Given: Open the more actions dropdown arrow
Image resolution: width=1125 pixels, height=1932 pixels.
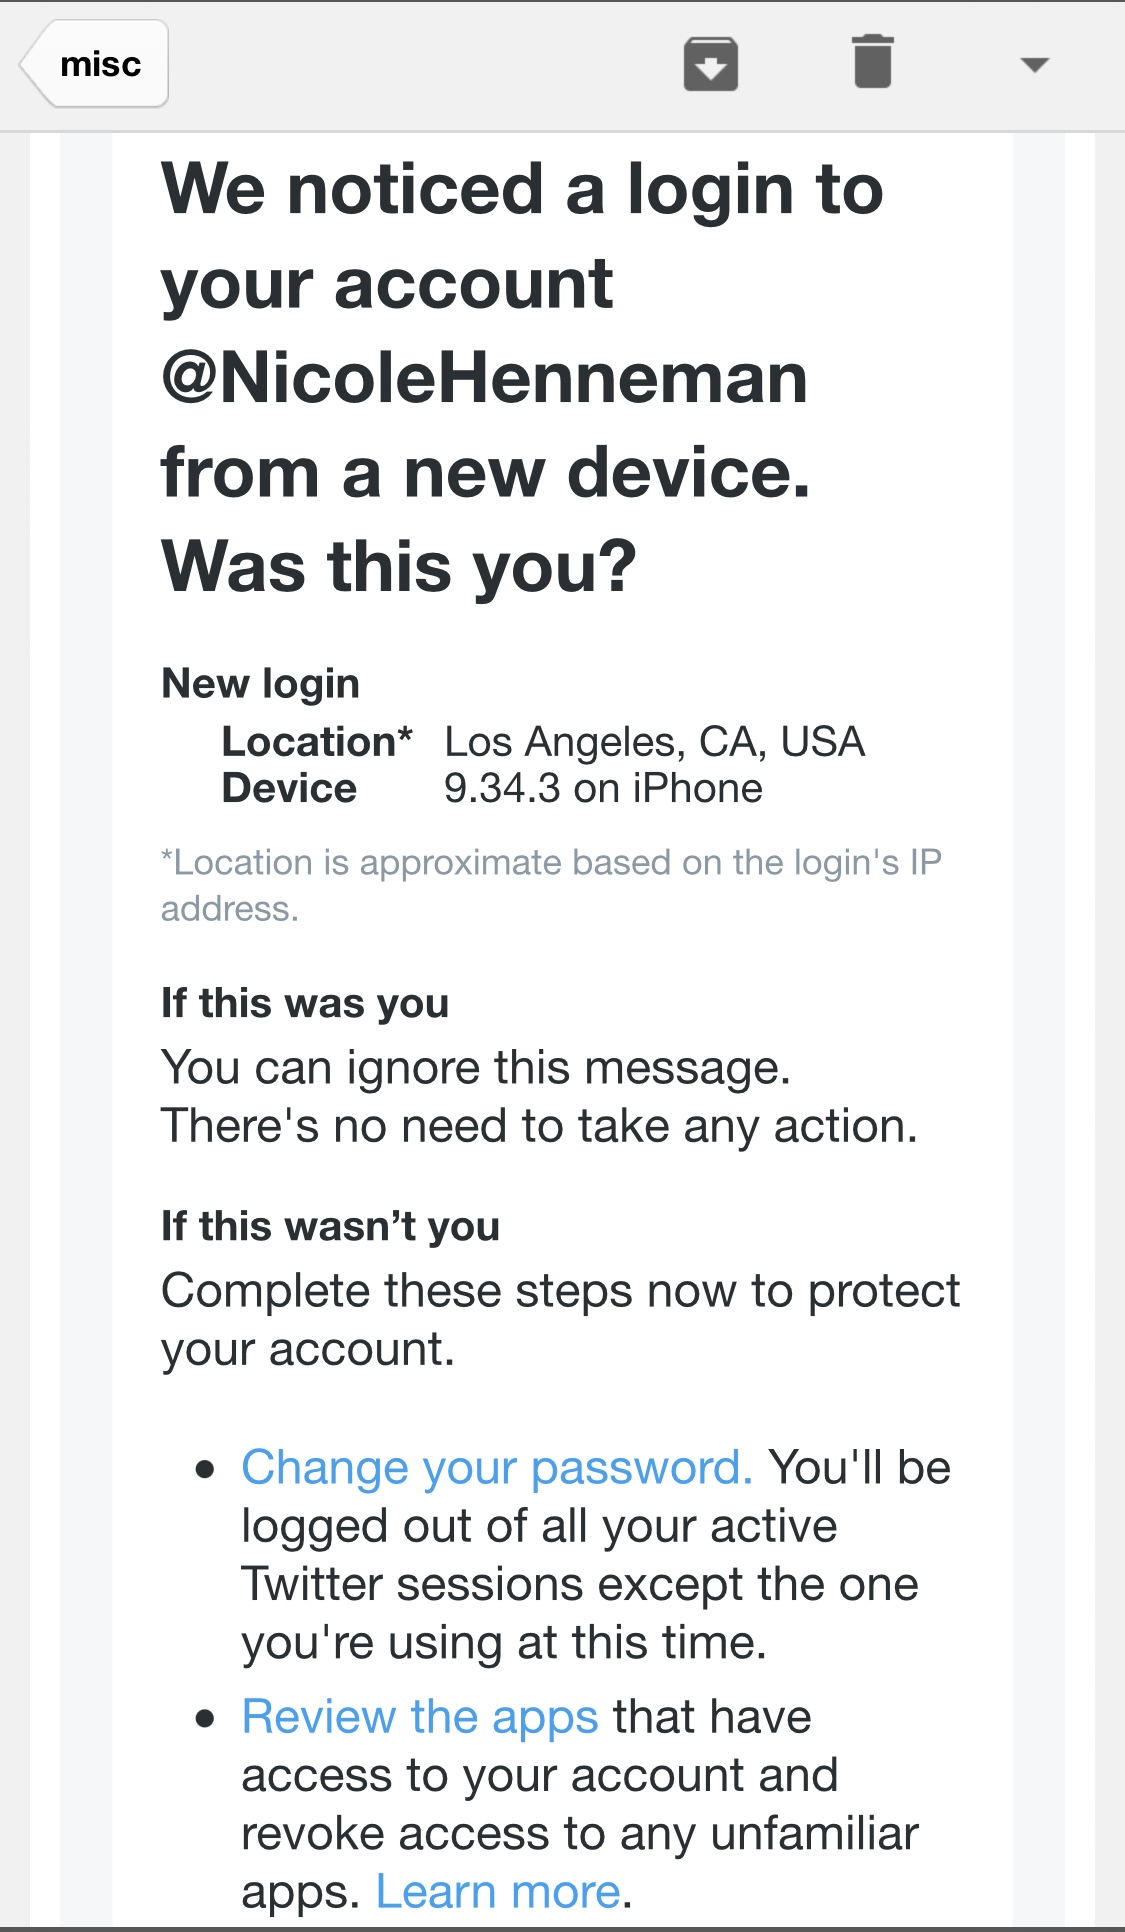Looking at the screenshot, I should pos(1034,65).
